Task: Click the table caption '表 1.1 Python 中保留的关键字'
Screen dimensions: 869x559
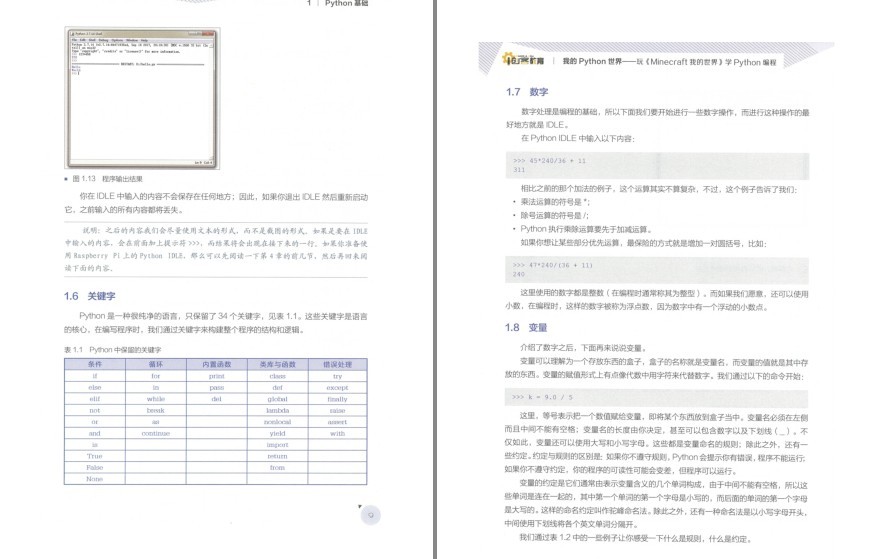Action: [x=113, y=350]
